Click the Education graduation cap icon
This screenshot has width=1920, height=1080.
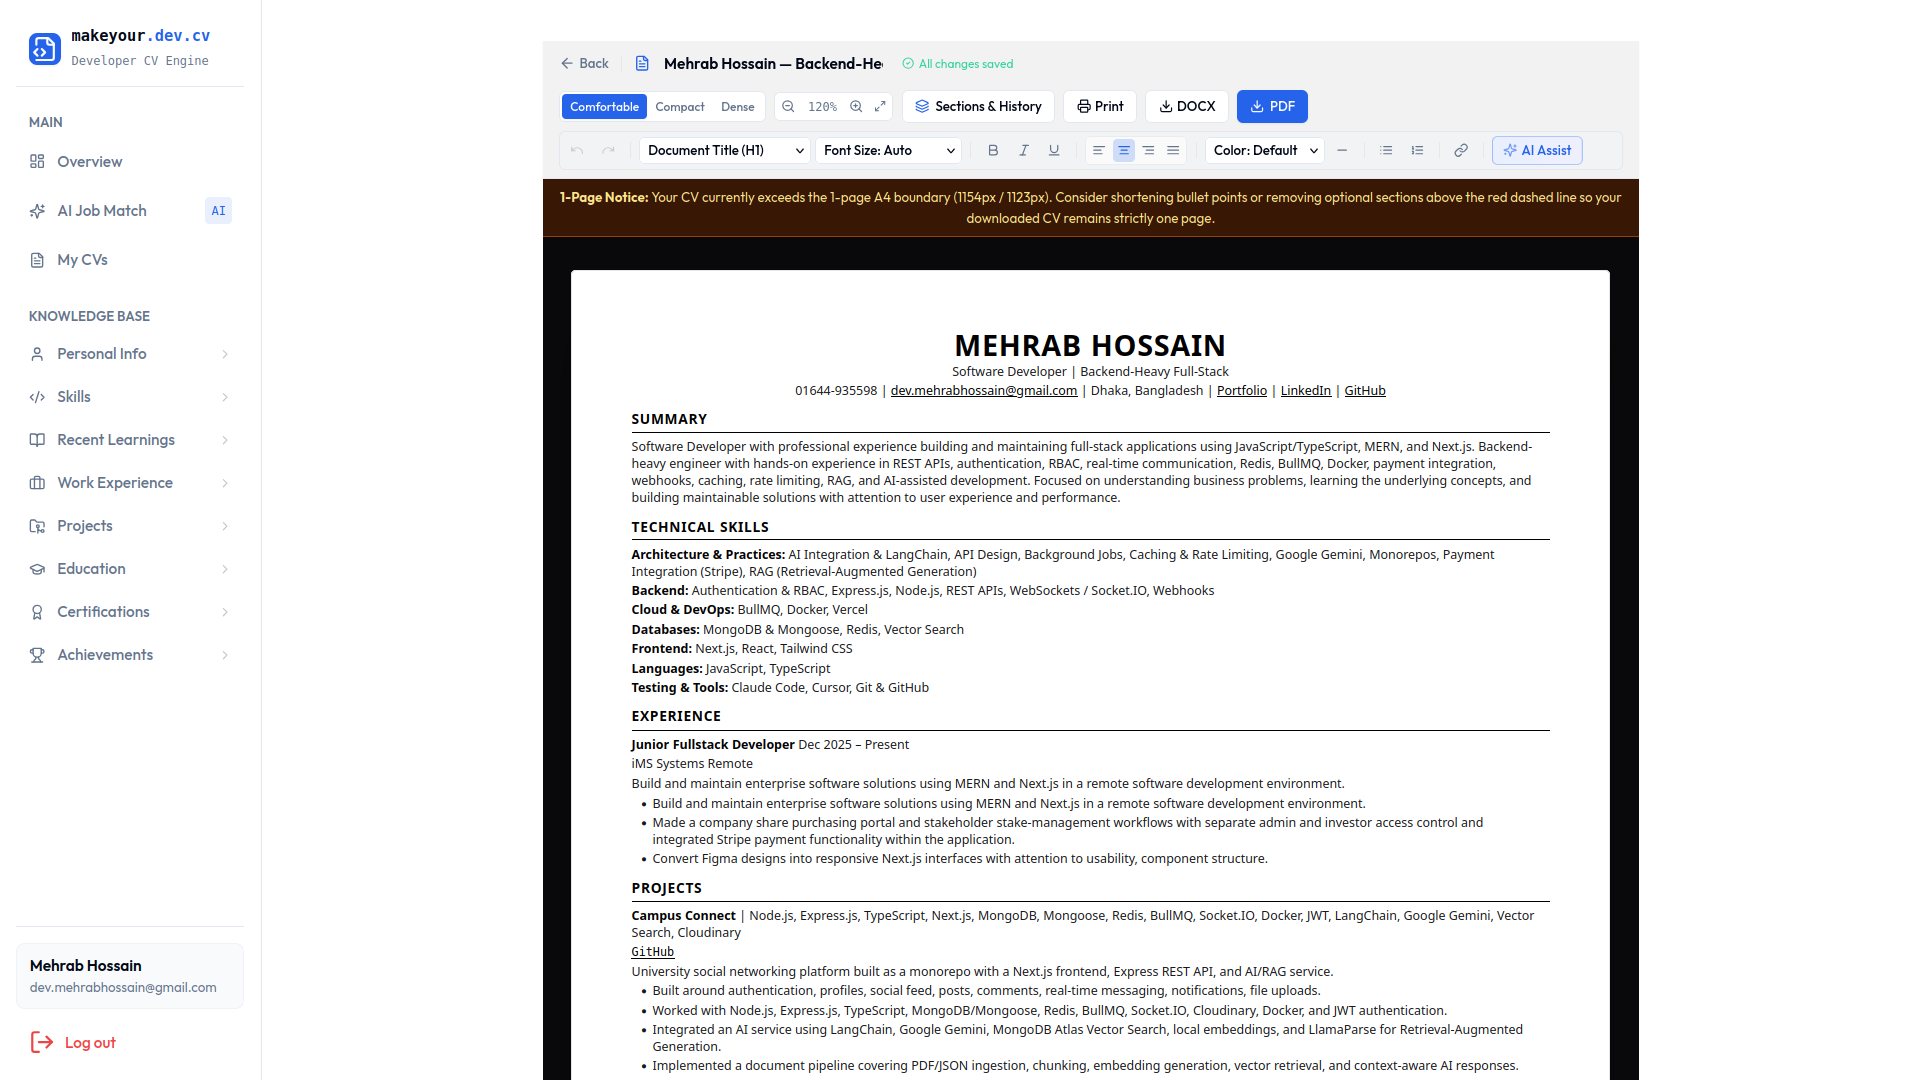click(37, 569)
